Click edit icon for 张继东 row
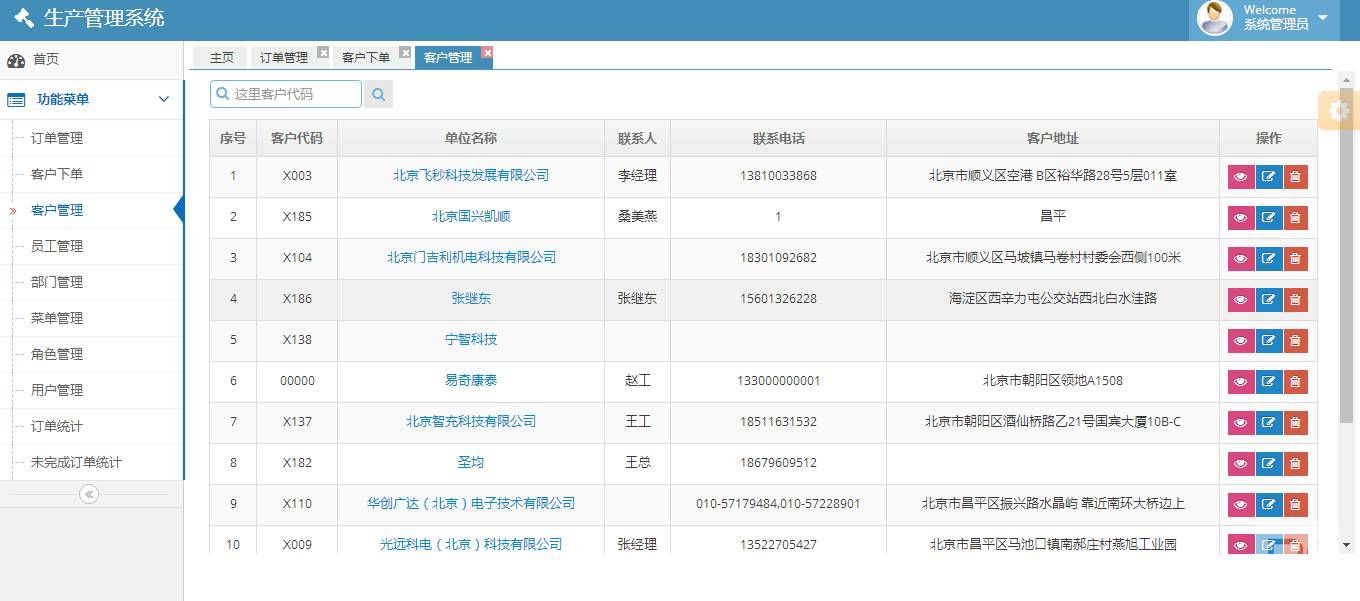Screen dimensions: 1360x601 (1268, 300)
